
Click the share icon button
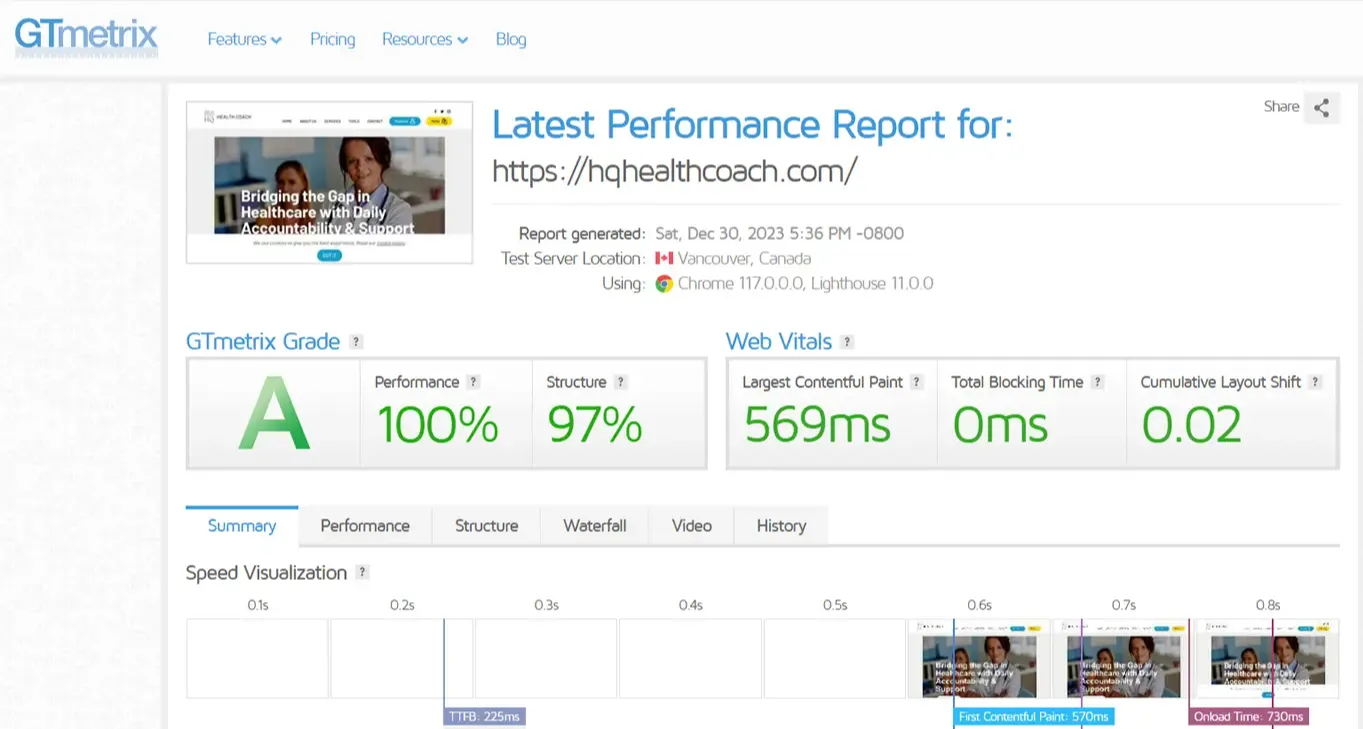pyautogui.click(x=1321, y=108)
